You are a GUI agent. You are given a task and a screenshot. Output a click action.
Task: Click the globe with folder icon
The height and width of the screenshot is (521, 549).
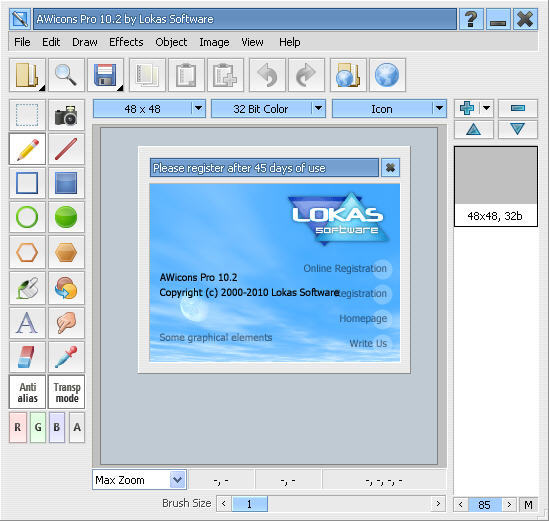coord(348,75)
